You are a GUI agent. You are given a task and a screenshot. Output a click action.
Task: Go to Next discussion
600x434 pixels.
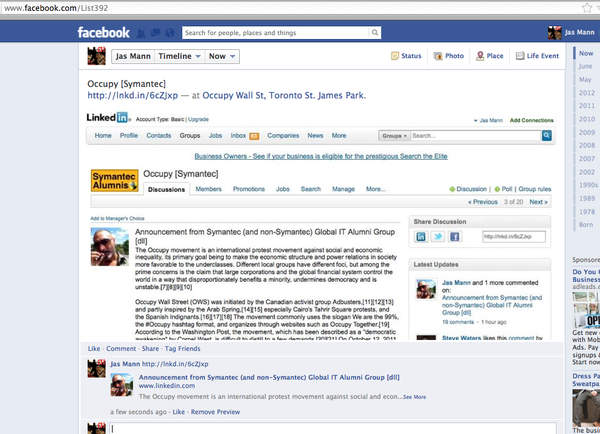[538, 202]
